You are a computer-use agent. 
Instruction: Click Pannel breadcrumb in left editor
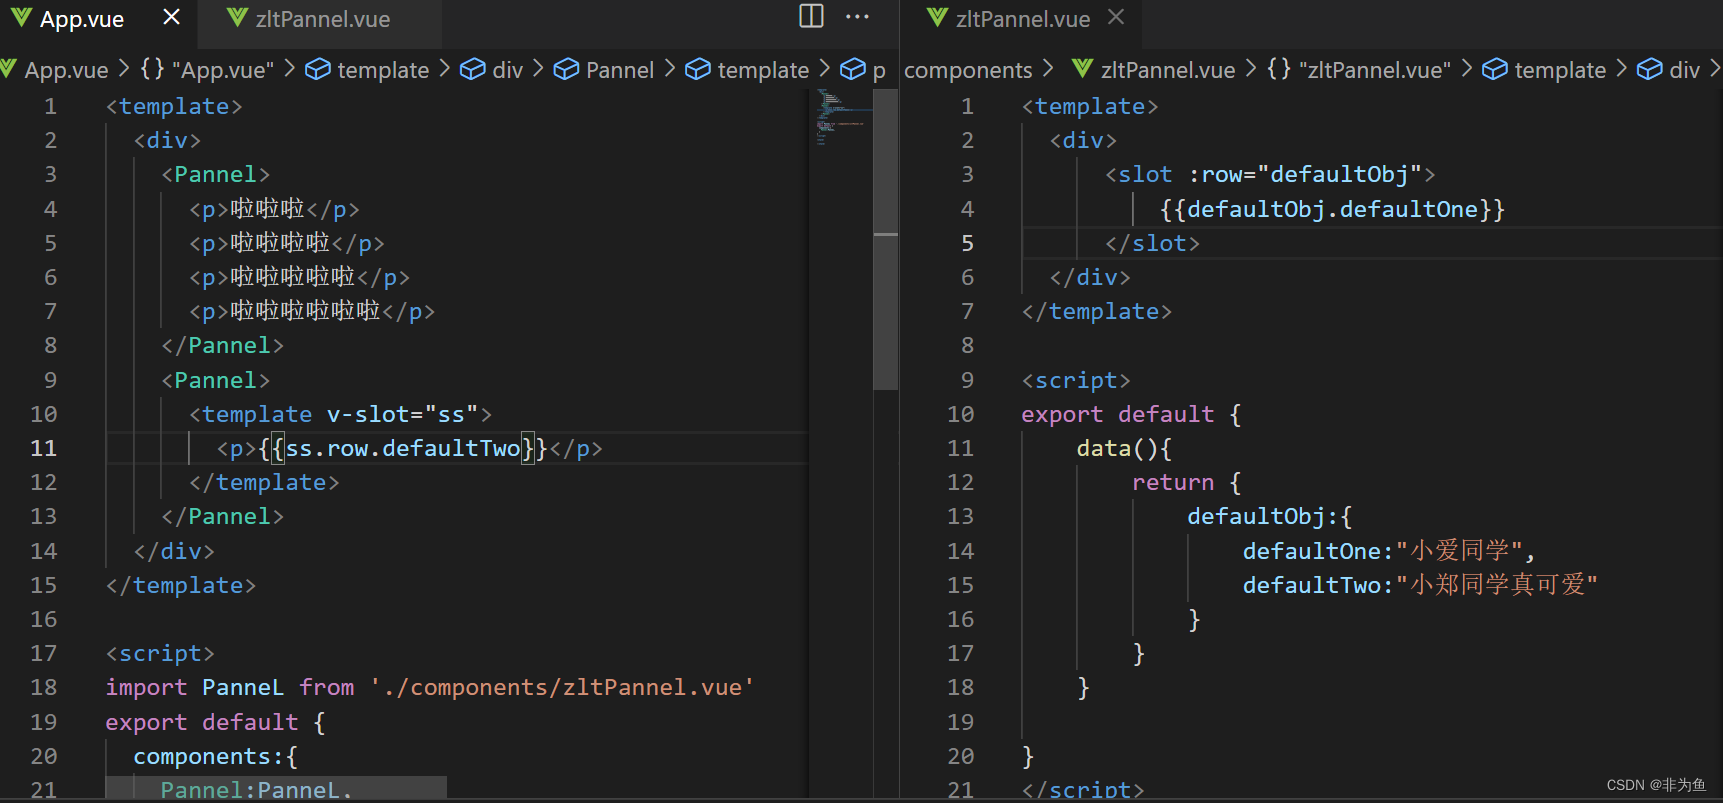620,70
